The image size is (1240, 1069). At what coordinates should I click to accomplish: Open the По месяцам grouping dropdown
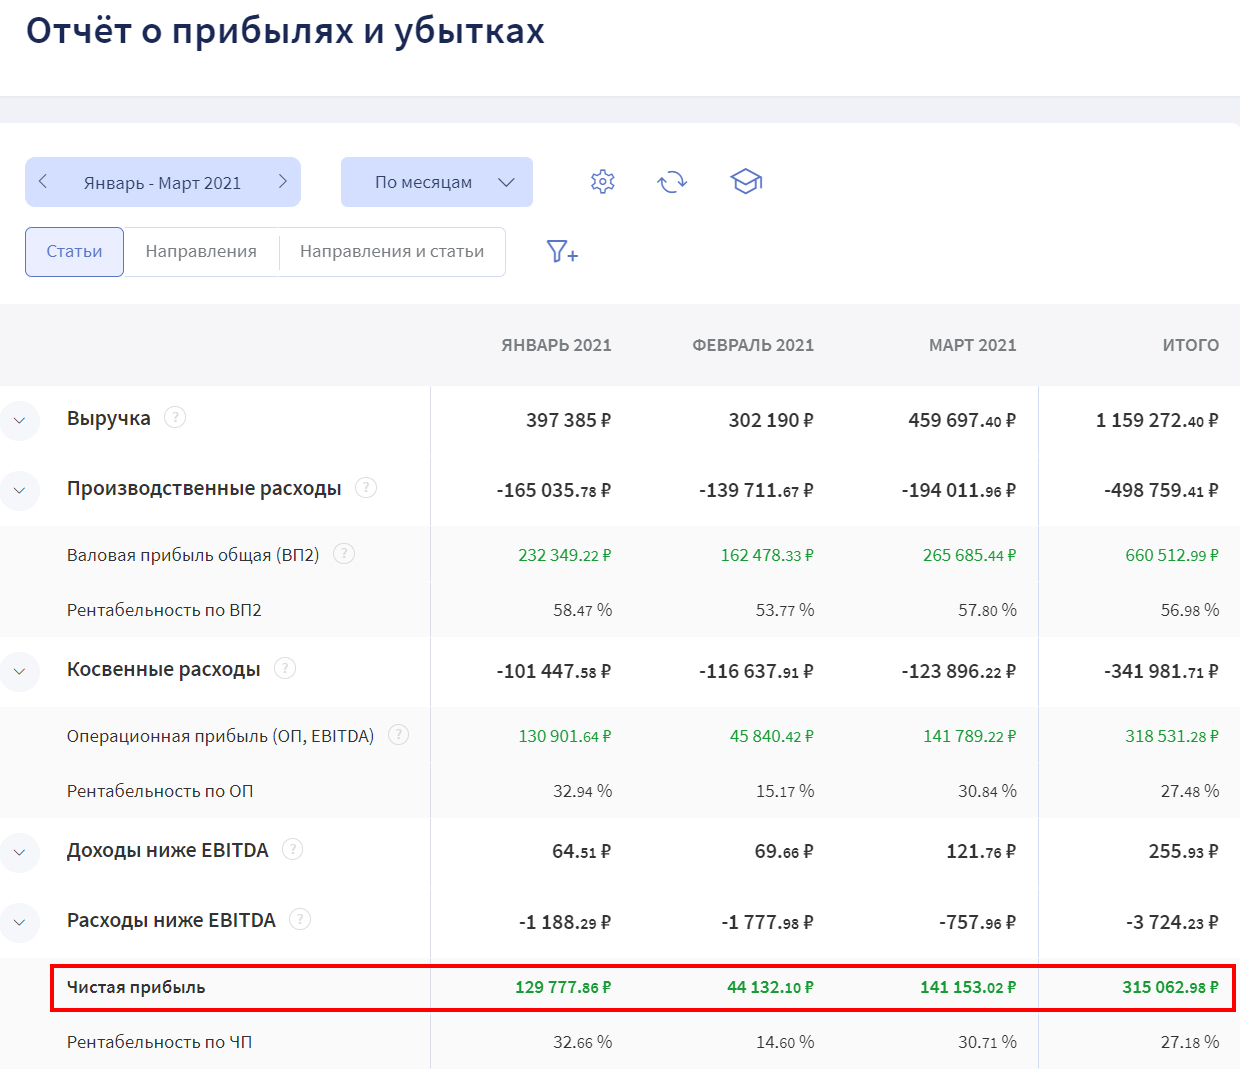(x=437, y=182)
